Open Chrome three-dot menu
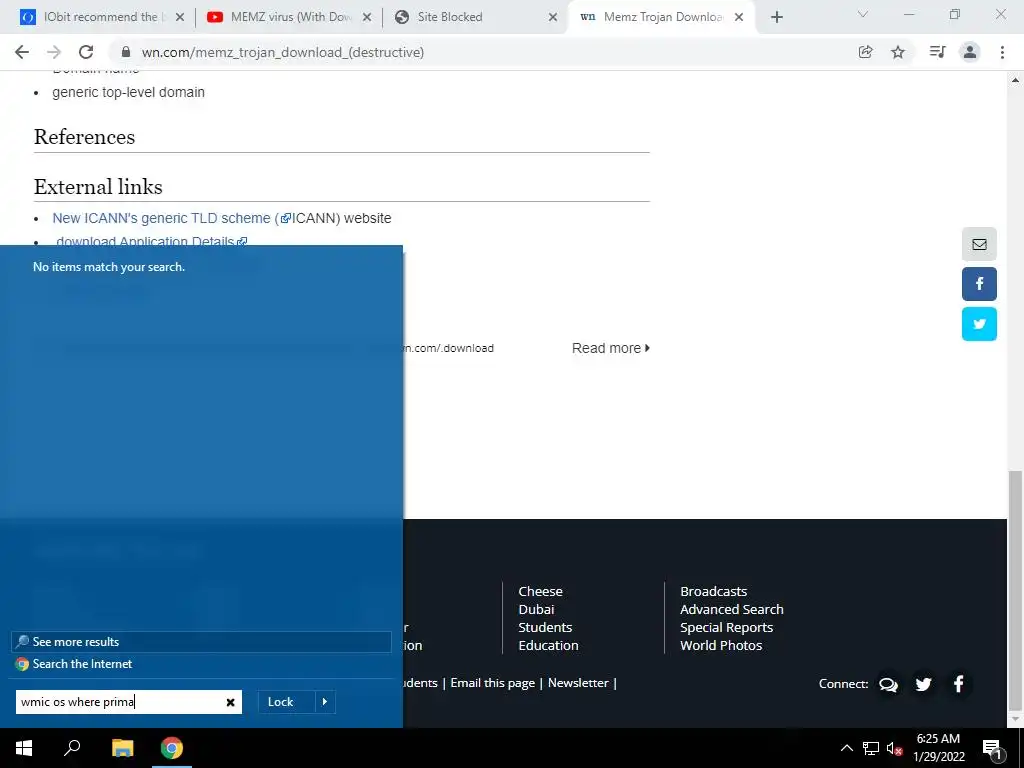This screenshot has width=1024, height=768. 1002,52
